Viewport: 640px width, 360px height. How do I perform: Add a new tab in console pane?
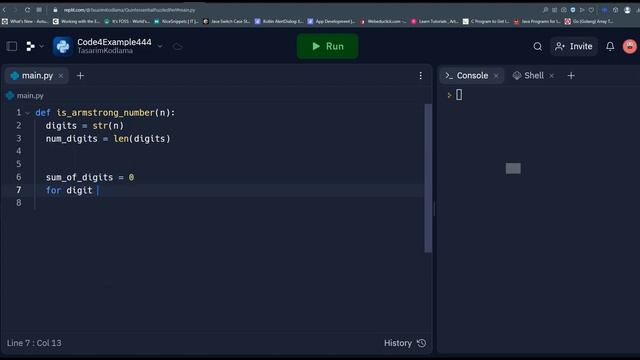click(x=571, y=76)
